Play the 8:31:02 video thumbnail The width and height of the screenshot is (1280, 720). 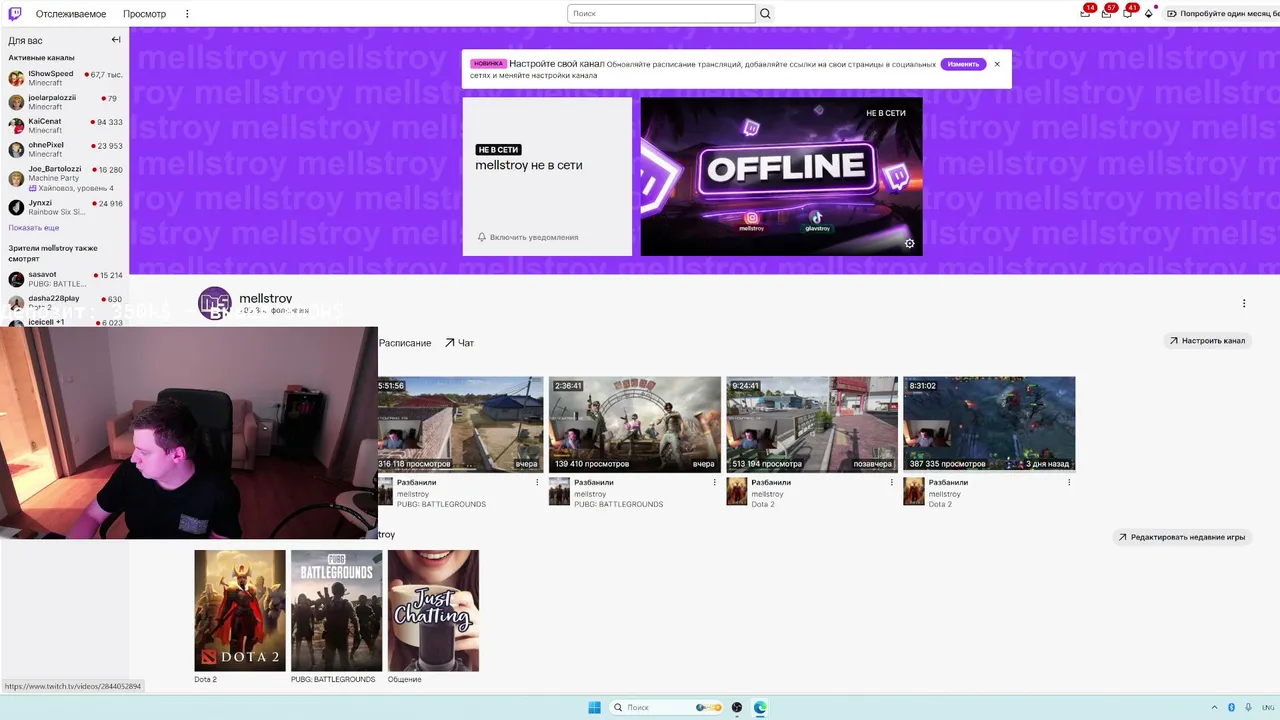point(989,424)
